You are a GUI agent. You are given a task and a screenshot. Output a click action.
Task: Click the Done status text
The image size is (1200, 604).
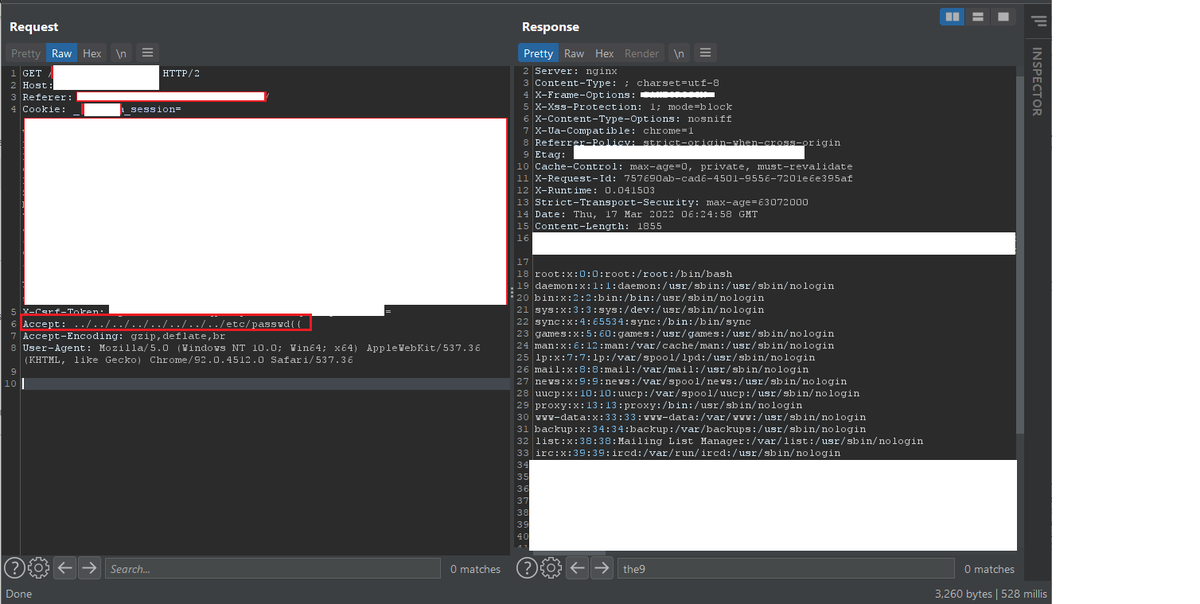coord(18,593)
